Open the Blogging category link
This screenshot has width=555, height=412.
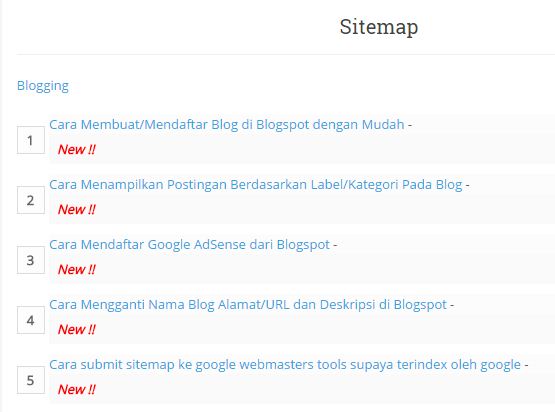tap(43, 86)
